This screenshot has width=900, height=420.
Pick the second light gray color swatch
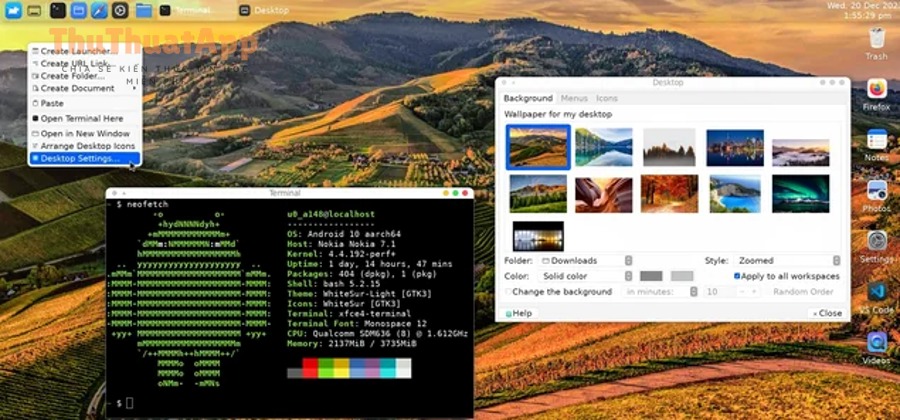point(682,276)
